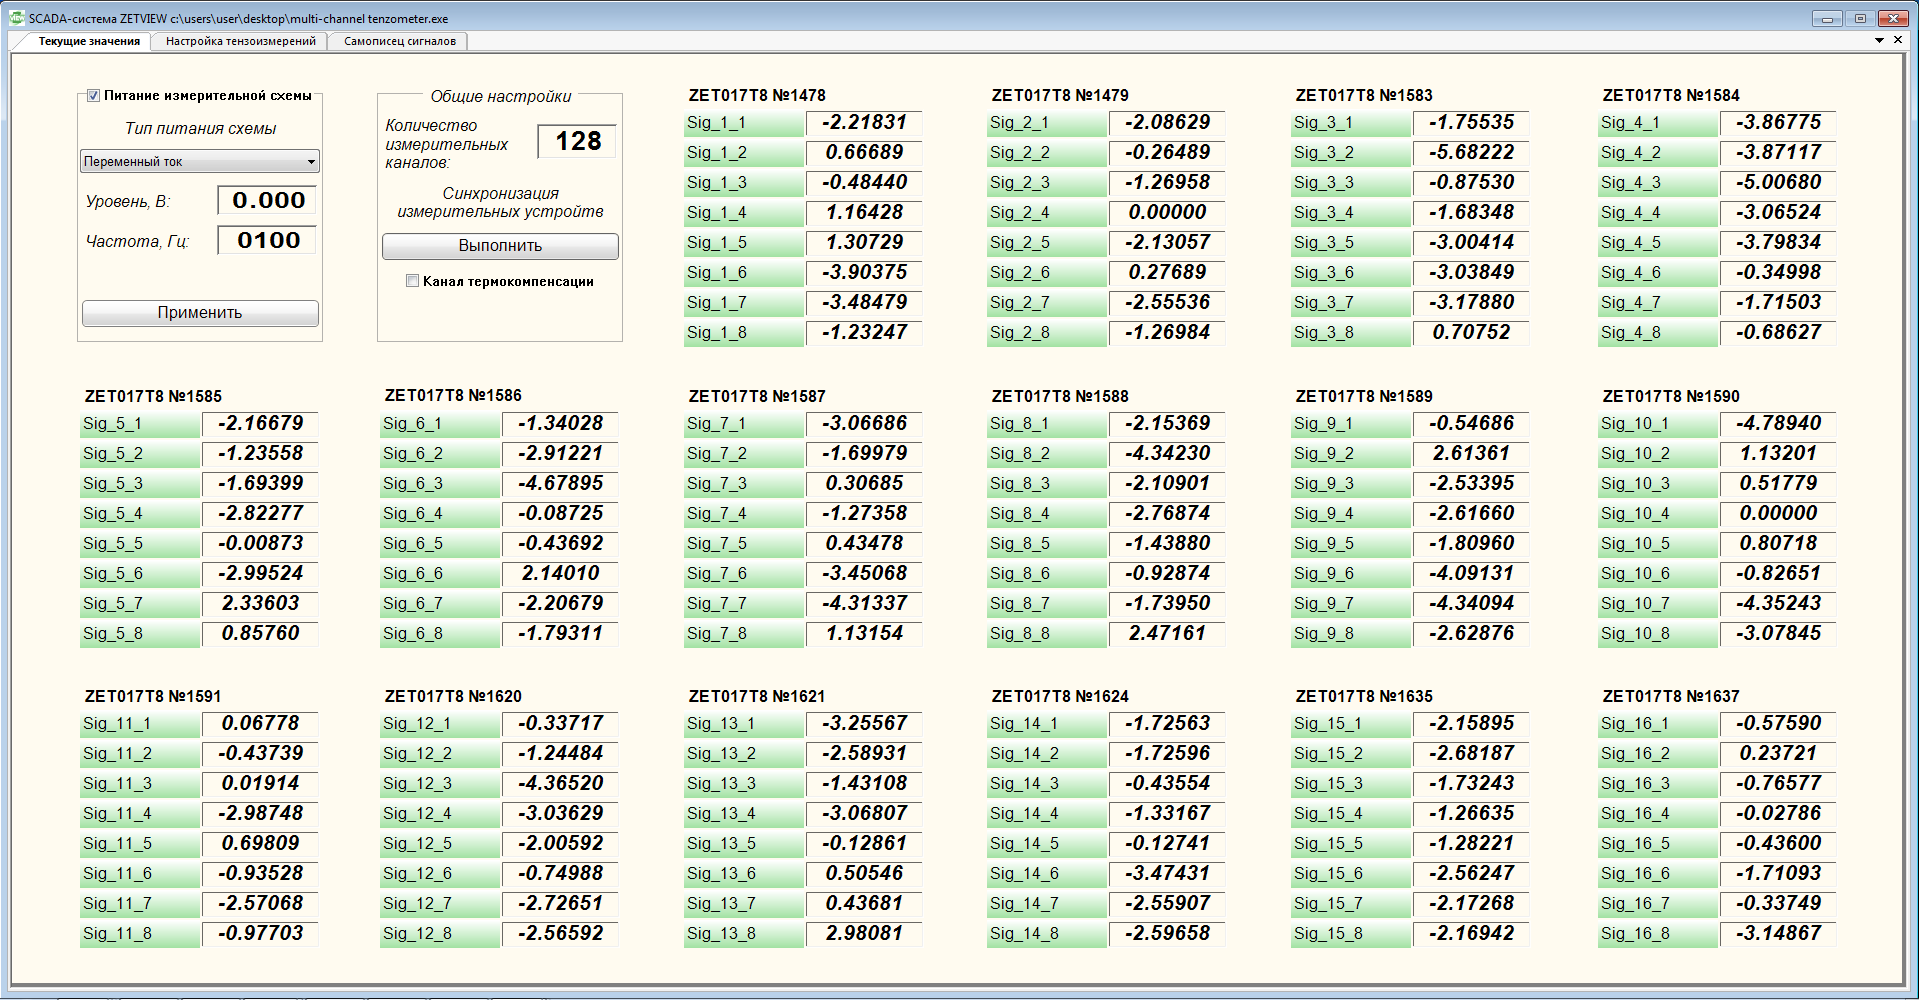Image resolution: width=1919 pixels, height=1000 pixels.
Task: Maximize the ZETVIEW window
Action: click(x=1860, y=18)
